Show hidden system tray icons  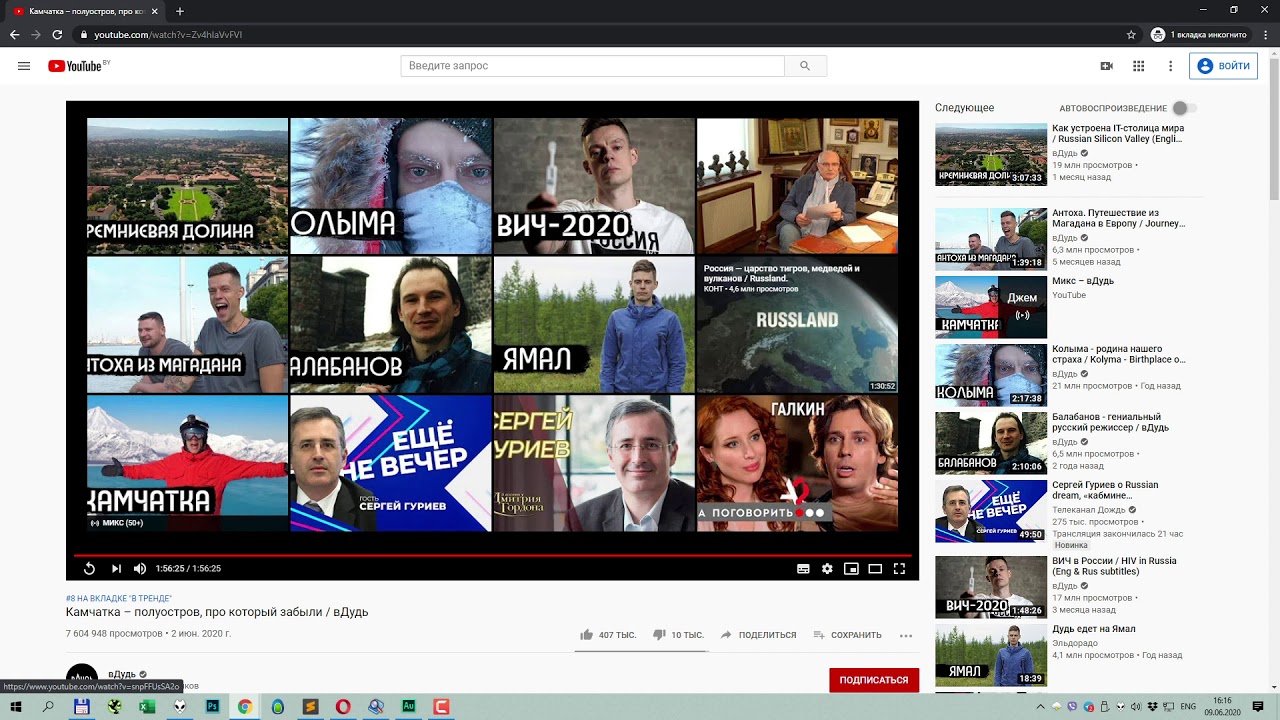coord(1041,706)
